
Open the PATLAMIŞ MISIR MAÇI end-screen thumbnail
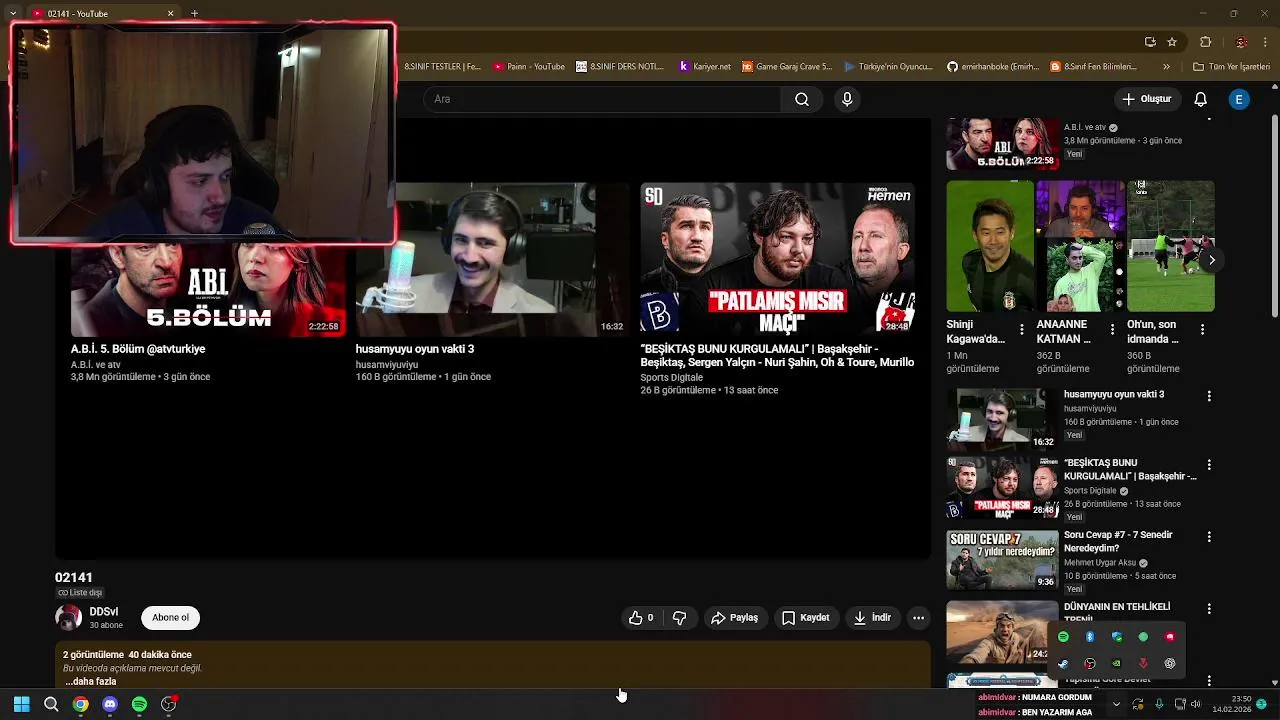pyautogui.click(x=777, y=259)
